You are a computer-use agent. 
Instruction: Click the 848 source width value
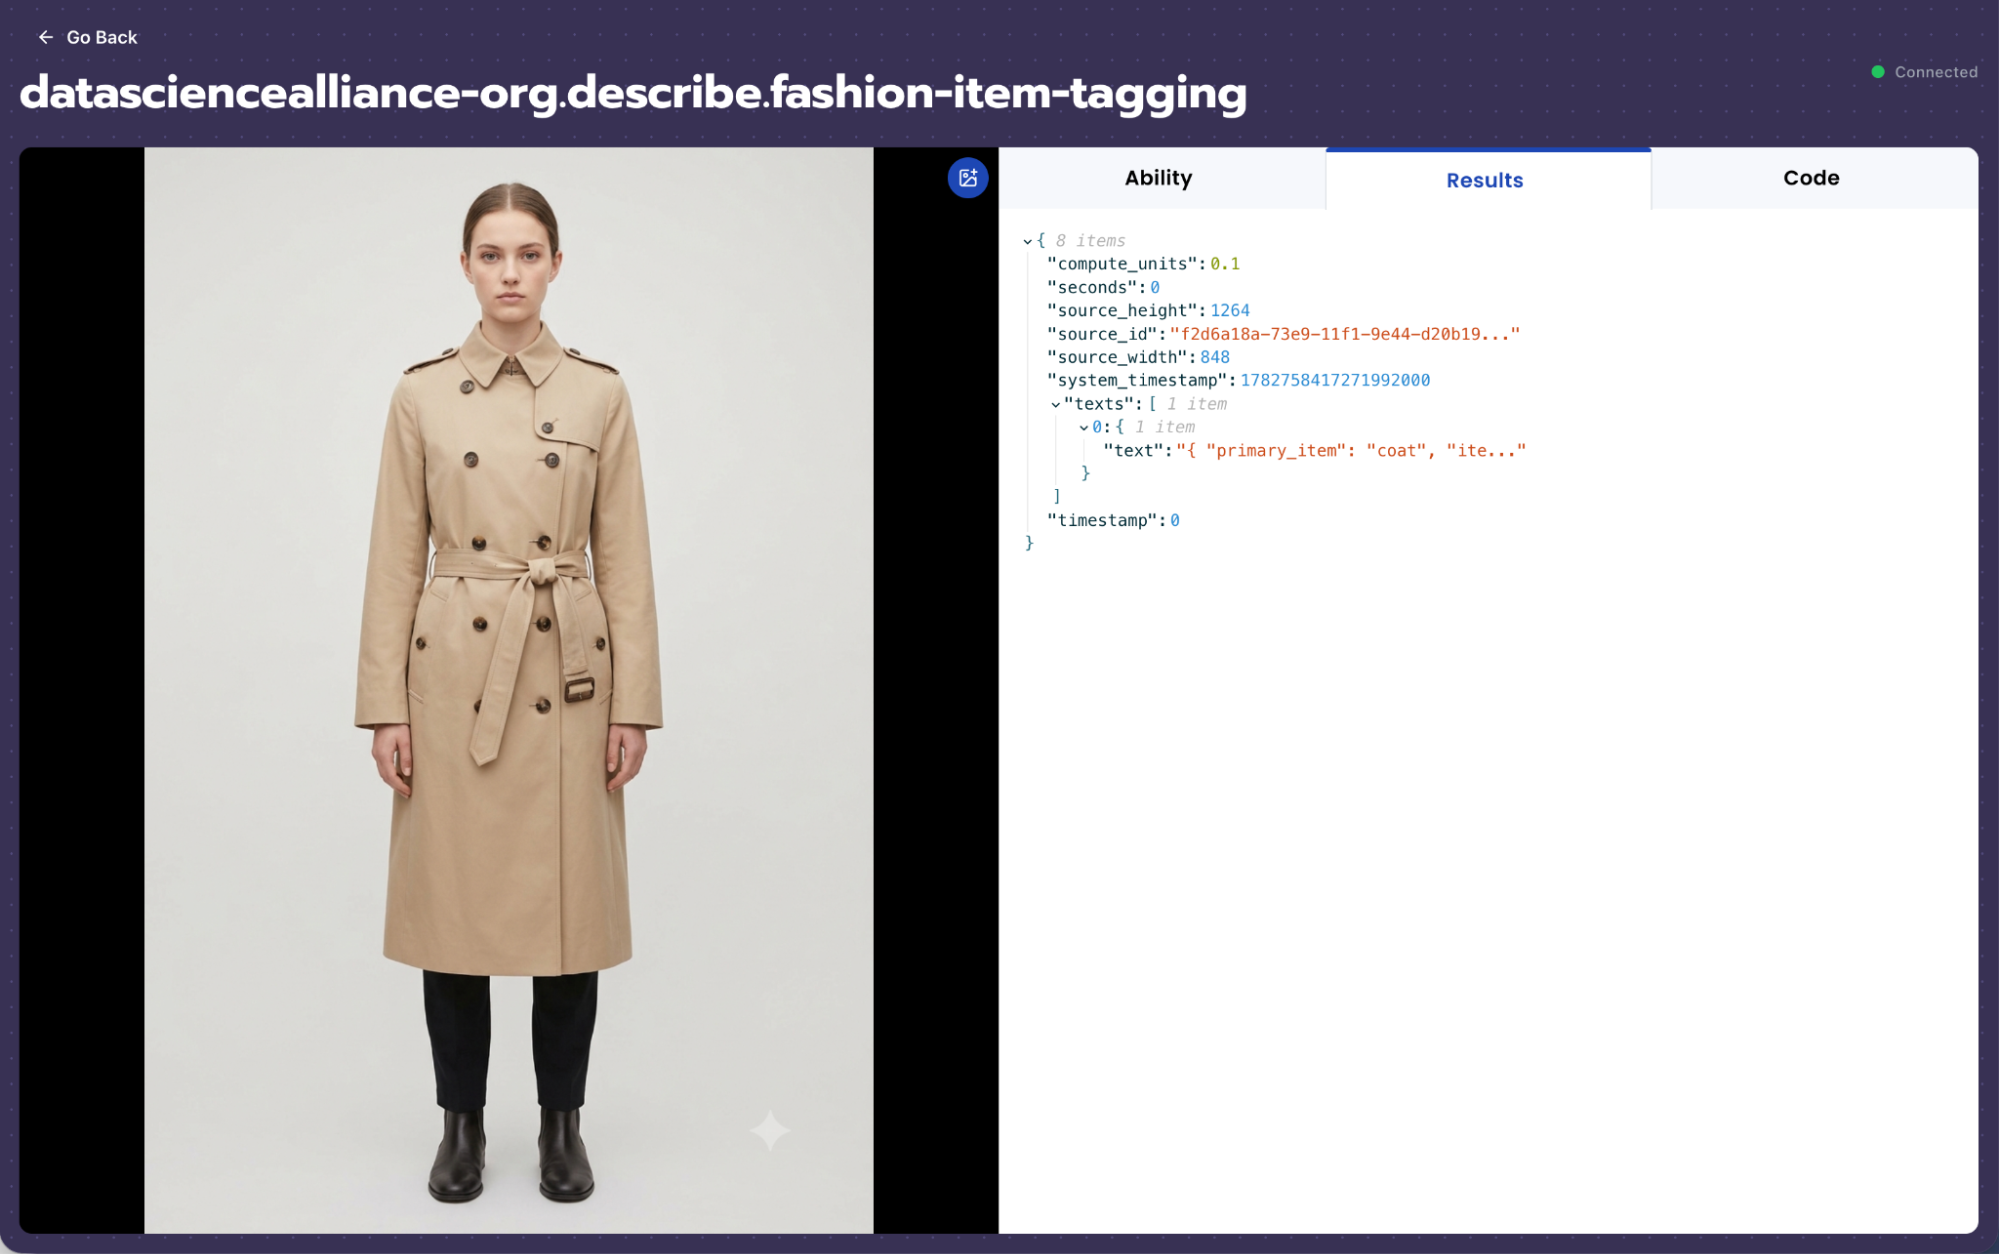pyautogui.click(x=1214, y=357)
